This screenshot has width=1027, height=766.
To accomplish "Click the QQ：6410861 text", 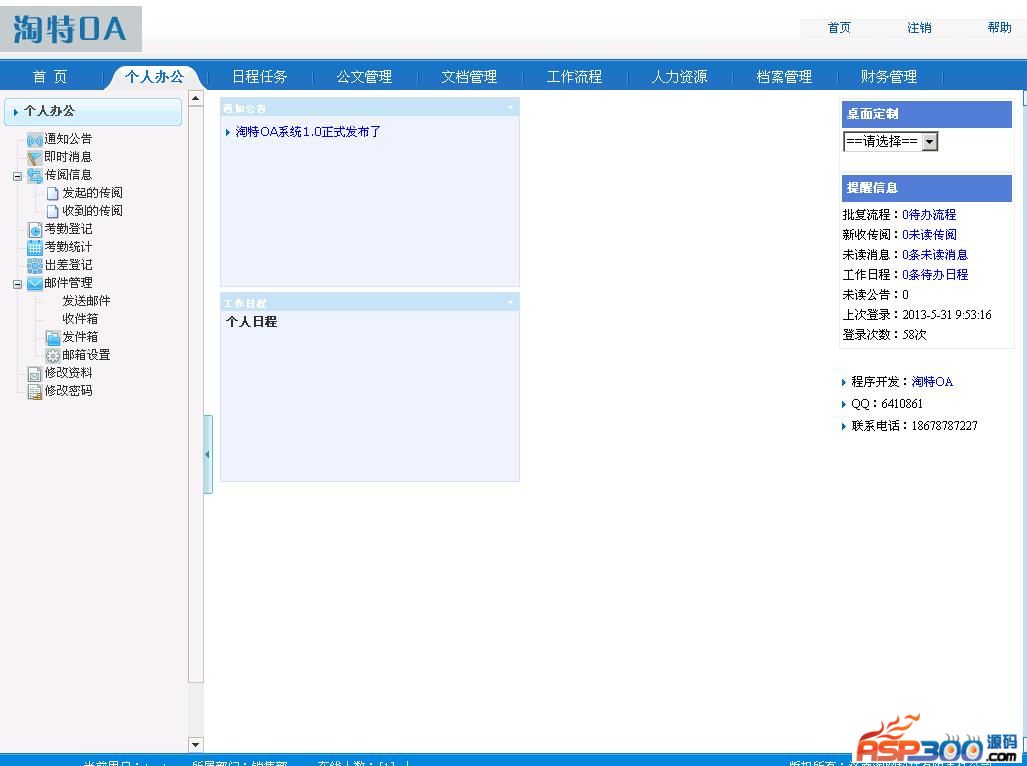I will tap(887, 404).
